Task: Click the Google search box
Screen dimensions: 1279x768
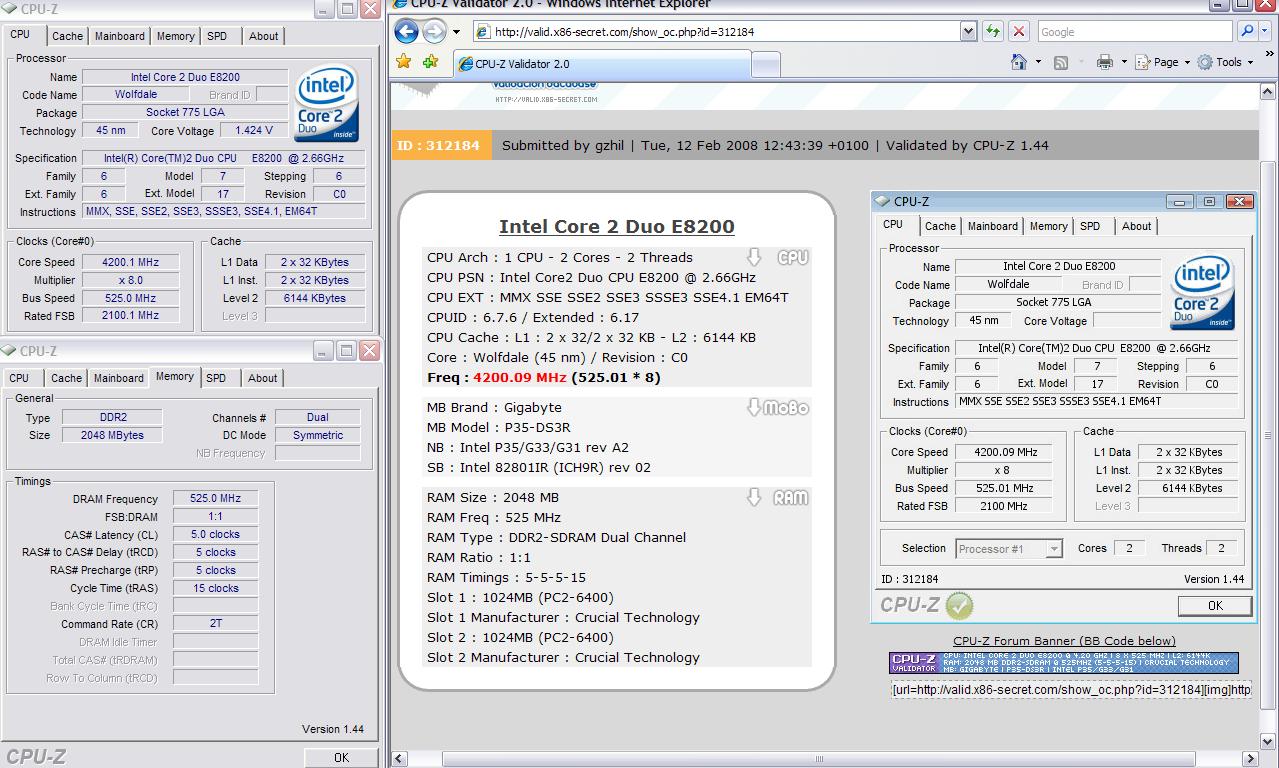Action: point(1136,32)
